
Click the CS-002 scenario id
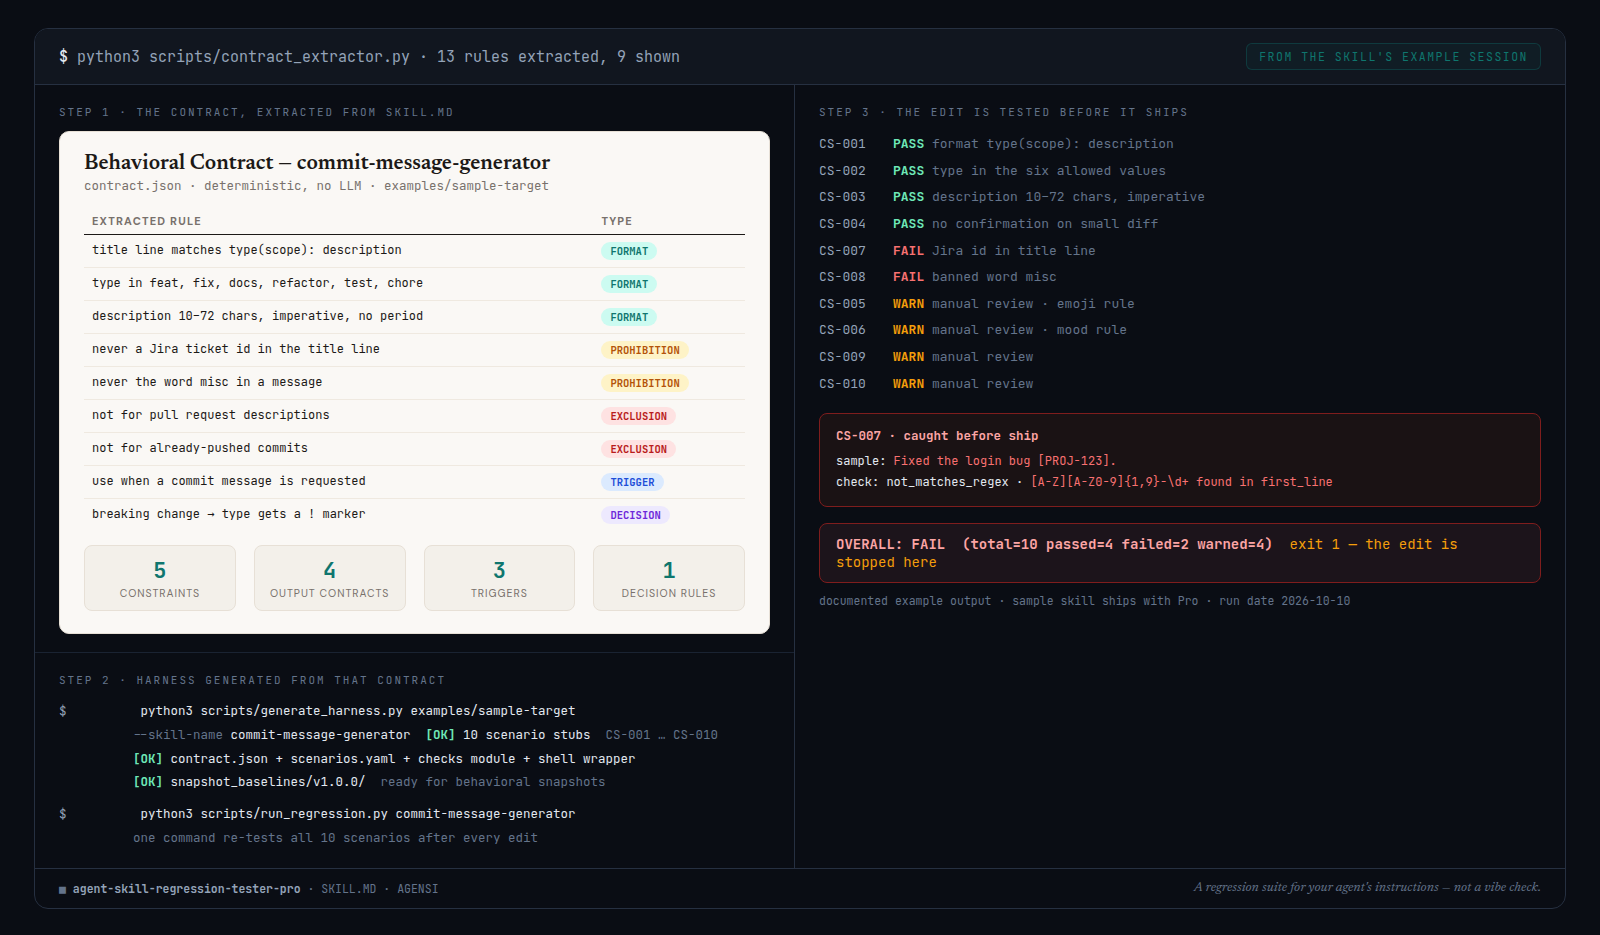coord(842,171)
